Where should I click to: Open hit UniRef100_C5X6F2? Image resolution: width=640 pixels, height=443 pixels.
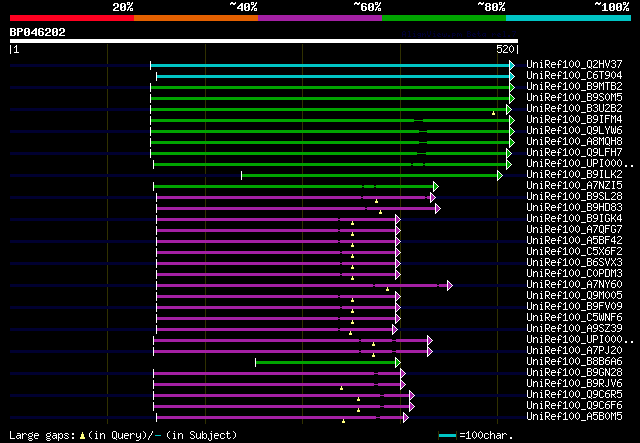point(574,252)
